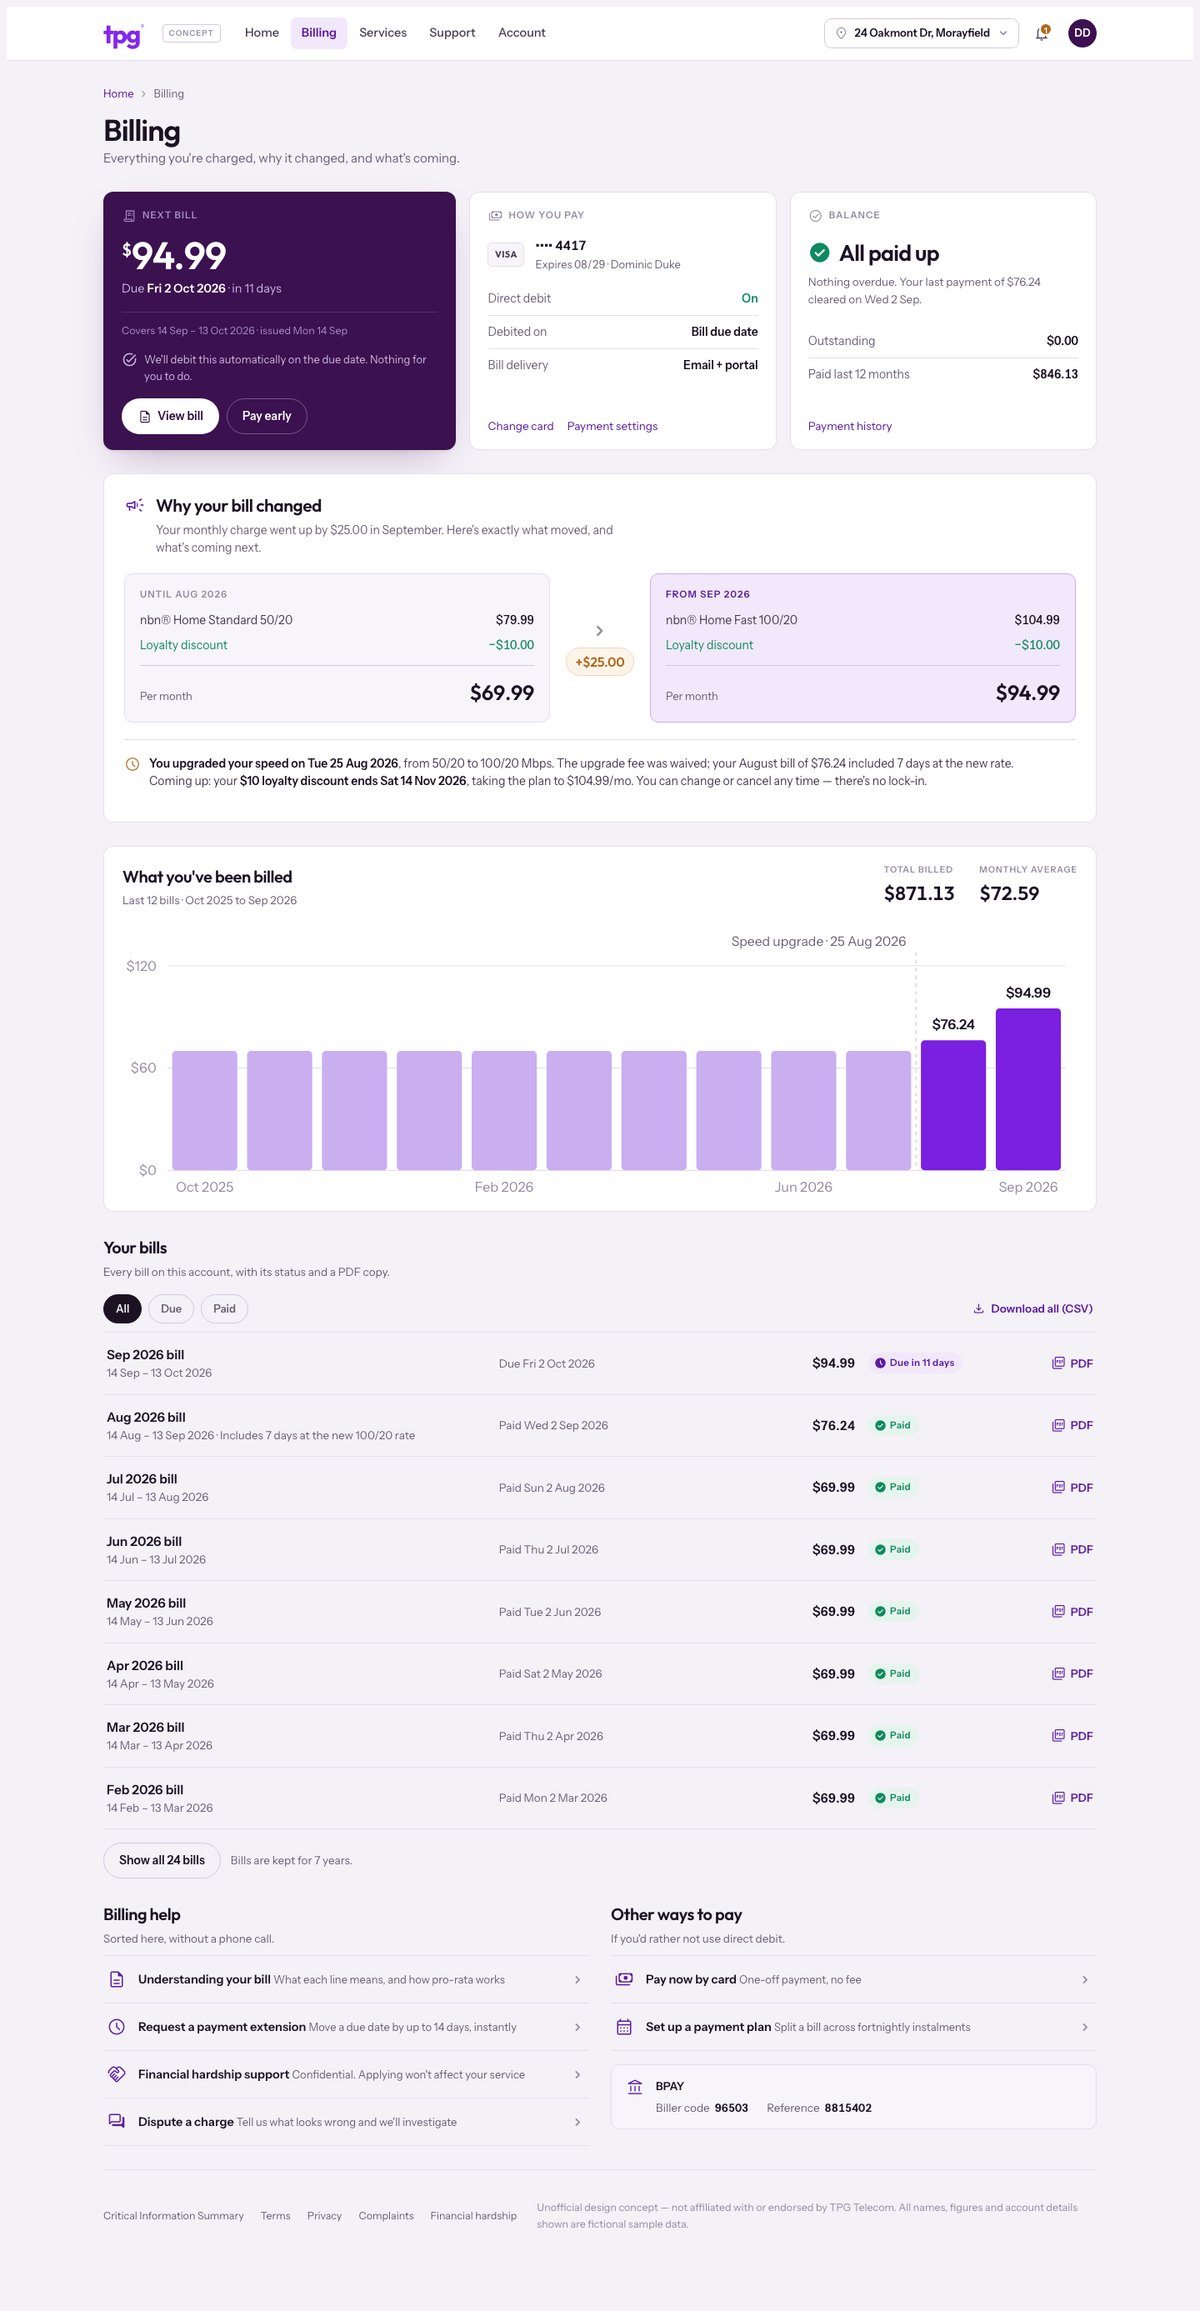Download the Aug 2026 bill PDF
This screenshot has height=2311, width=1200.
click(1072, 1426)
